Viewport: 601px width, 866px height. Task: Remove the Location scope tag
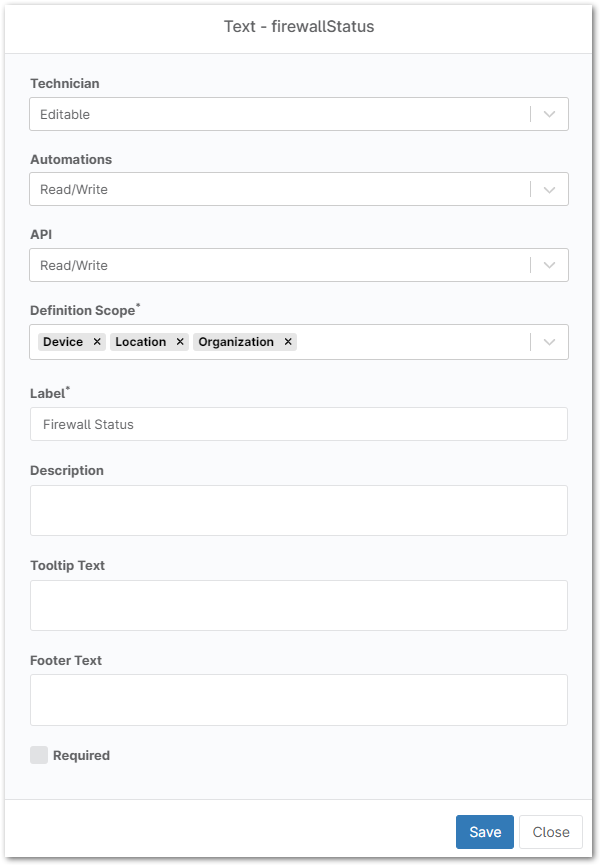(x=180, y=342)
